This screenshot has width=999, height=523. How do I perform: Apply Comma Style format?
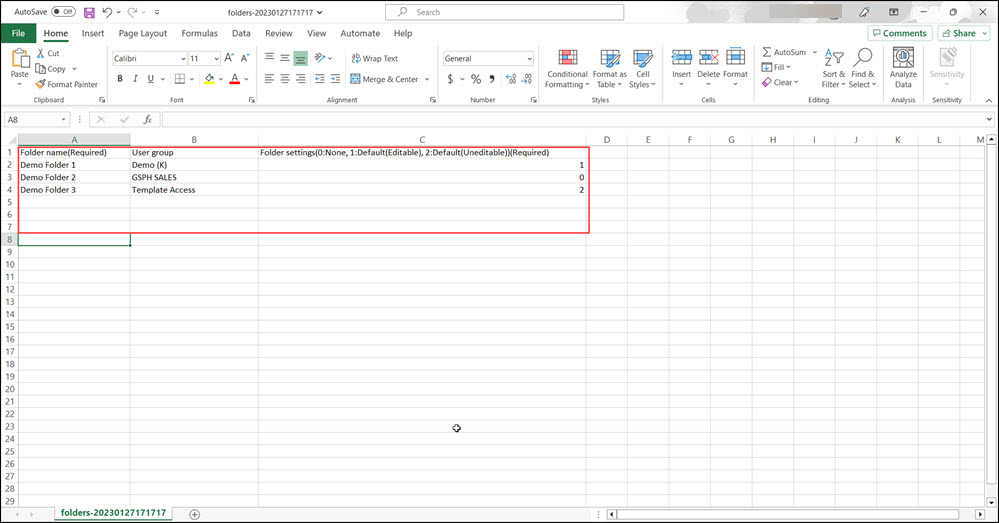click(492, 79)
